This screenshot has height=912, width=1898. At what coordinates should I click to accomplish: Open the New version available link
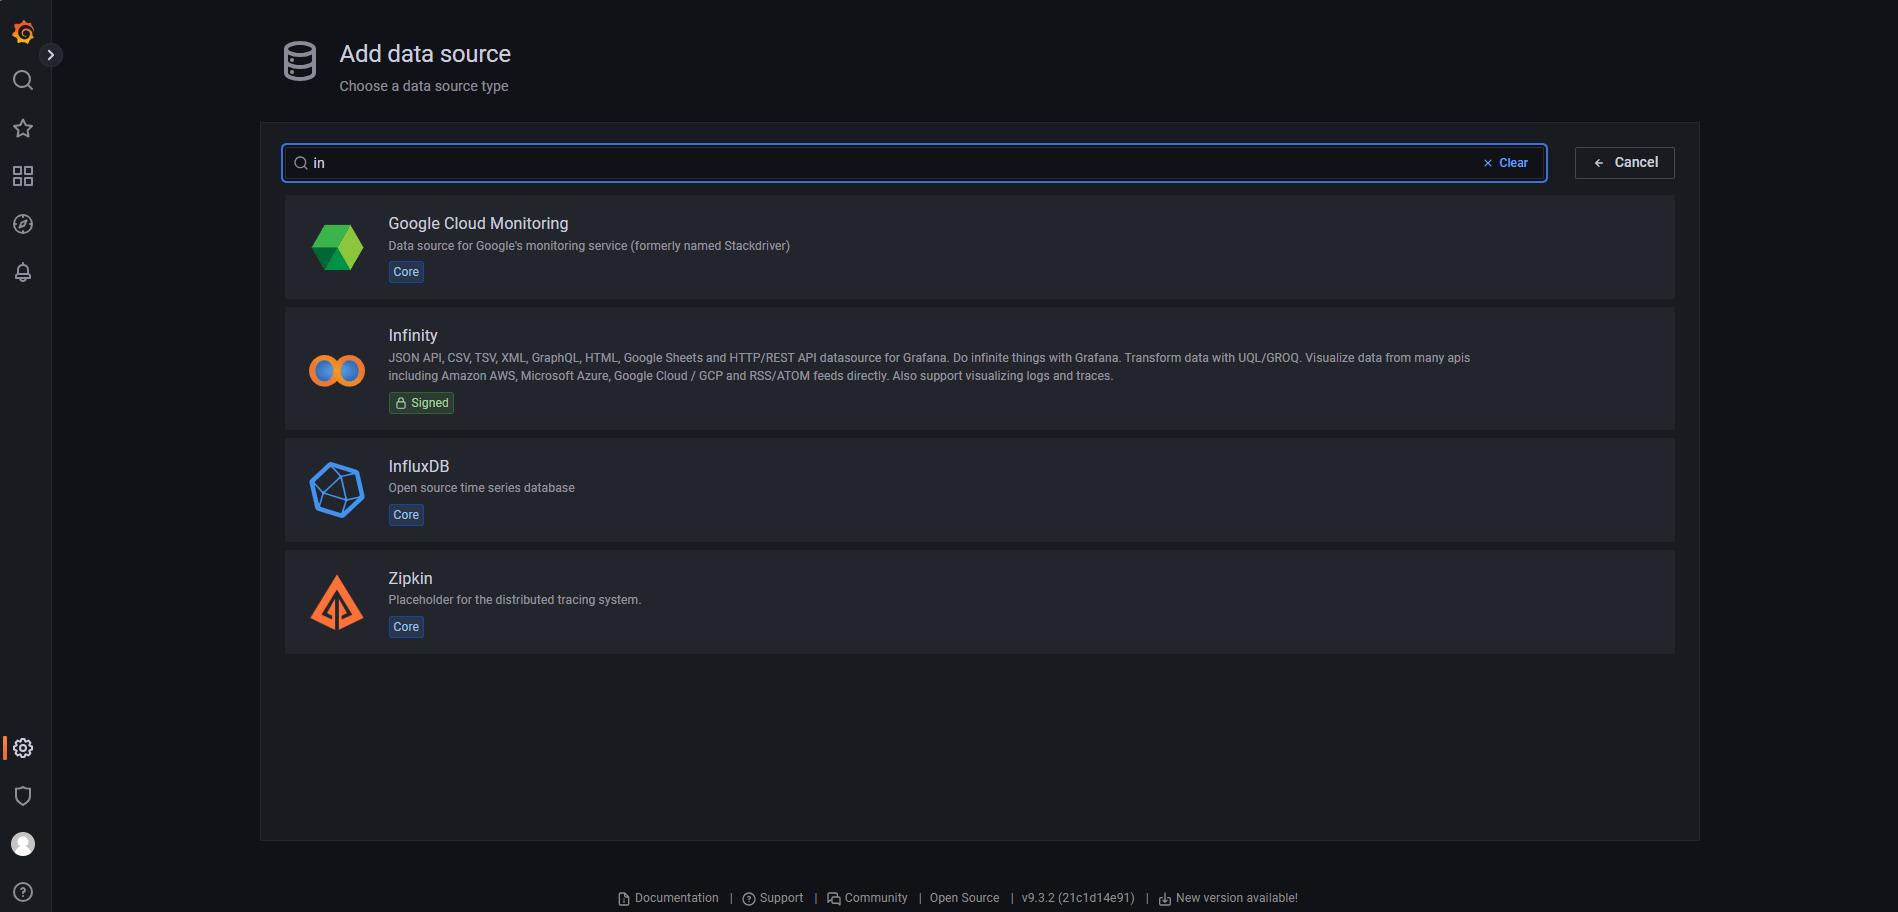[1228, 898]
